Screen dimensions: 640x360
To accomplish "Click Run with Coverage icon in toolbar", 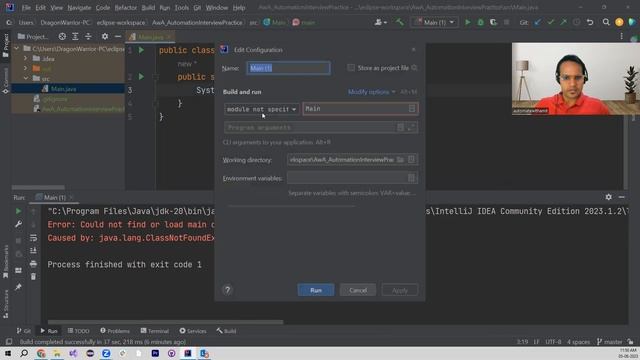I will (493, 22).
